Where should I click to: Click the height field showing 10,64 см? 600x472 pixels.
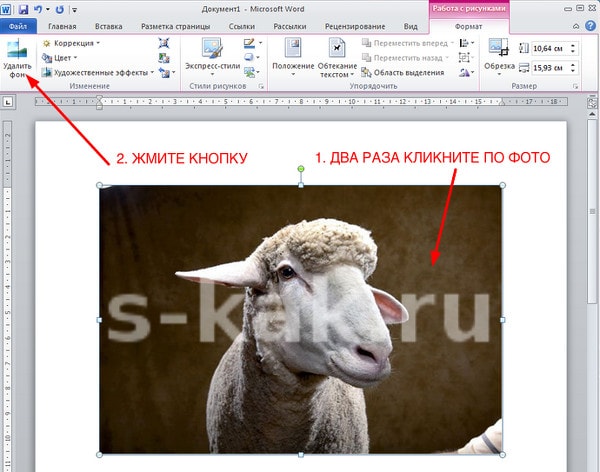point(550,48)
